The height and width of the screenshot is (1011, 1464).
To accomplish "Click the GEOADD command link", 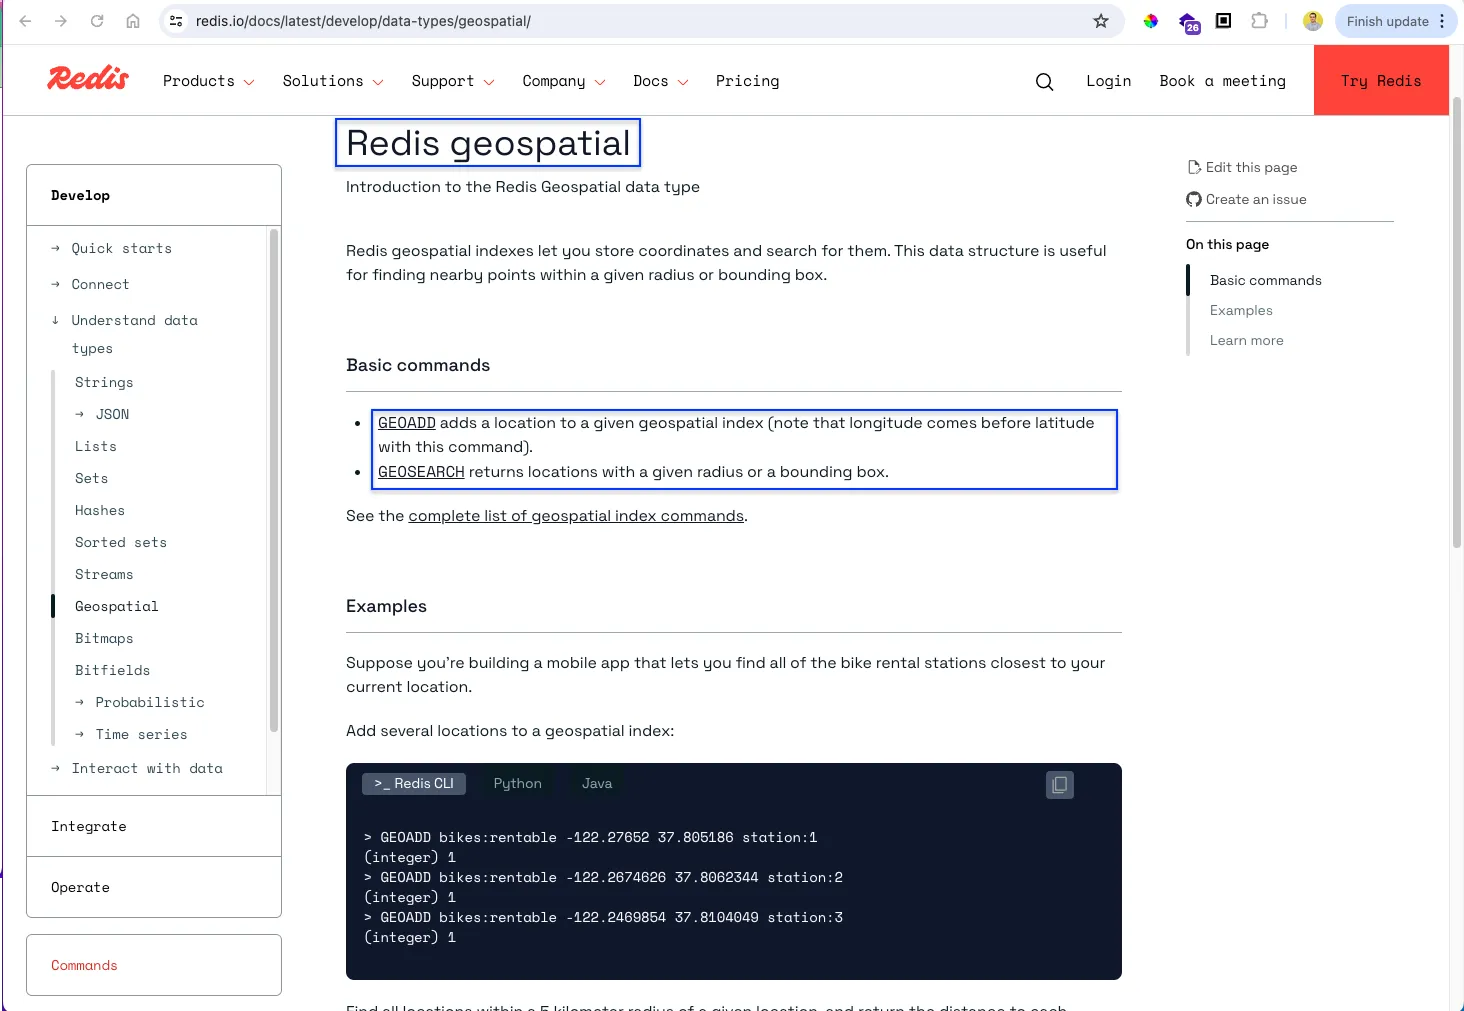I will pyautogui.click(x=407, y=423).
